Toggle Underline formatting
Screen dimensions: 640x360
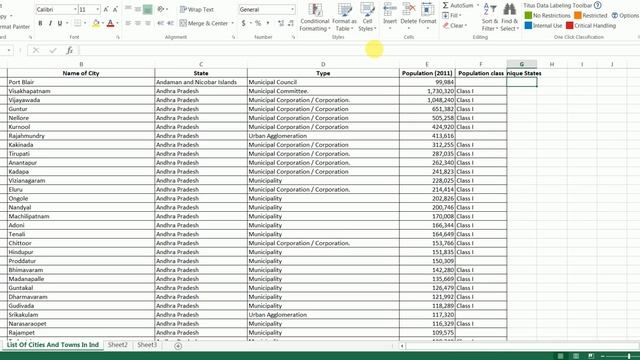pos(60,23)
